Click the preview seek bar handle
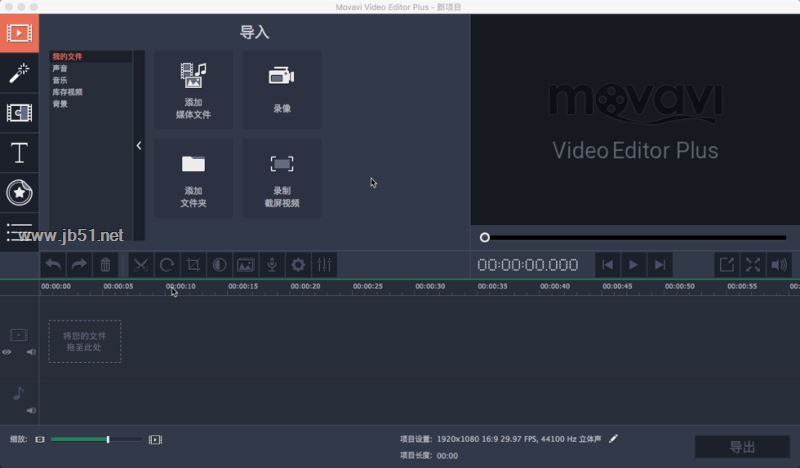800x468 pixels. [485, 237]
